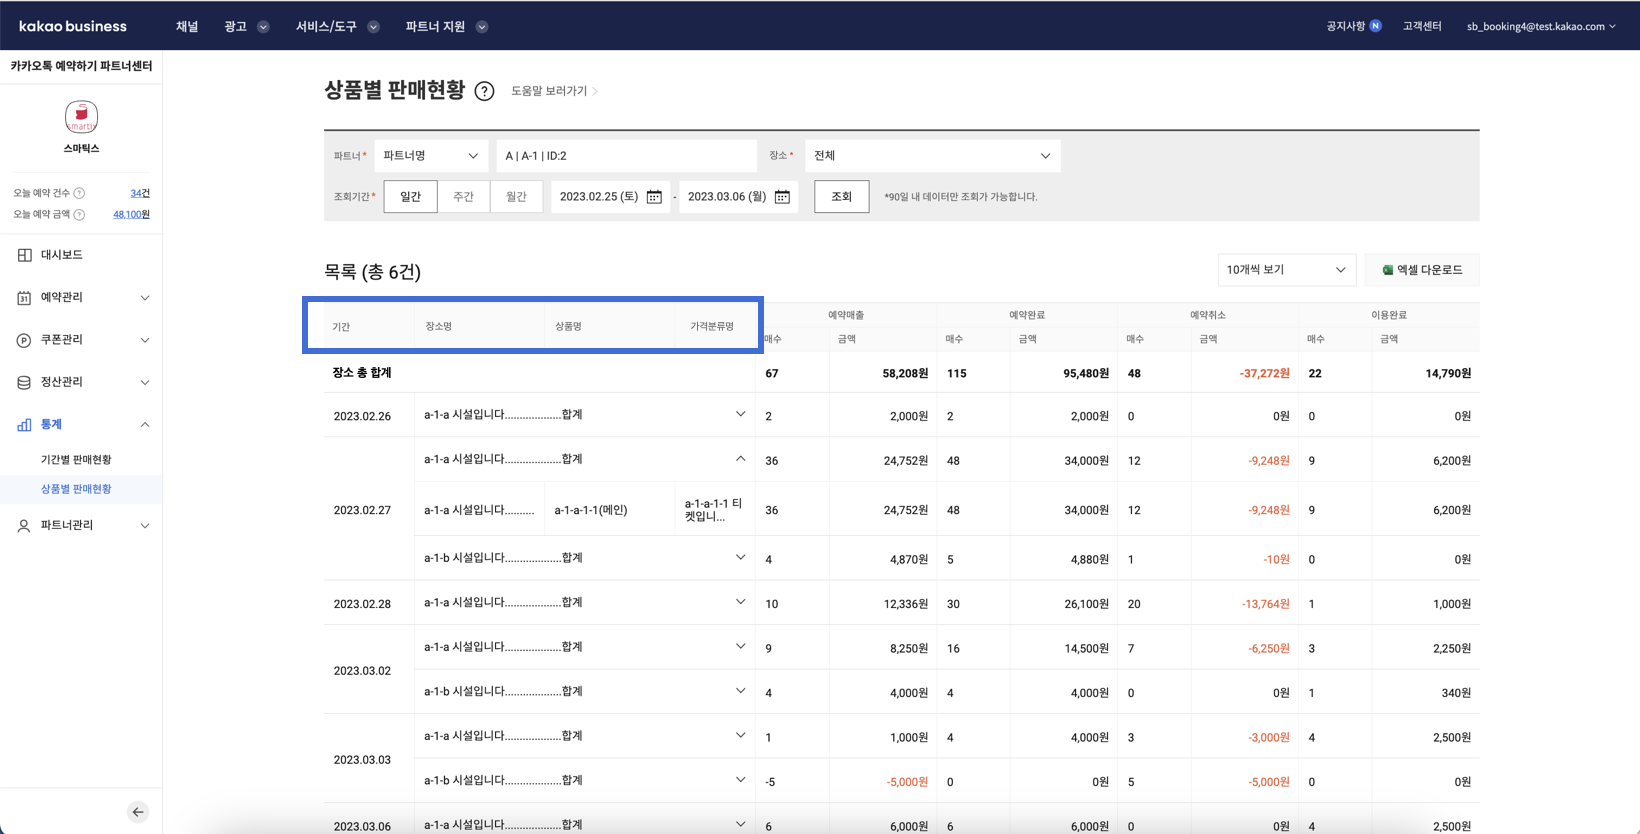
Task: Open 기간별 판매현황 in the sidebar
Action: coord(76,460)
